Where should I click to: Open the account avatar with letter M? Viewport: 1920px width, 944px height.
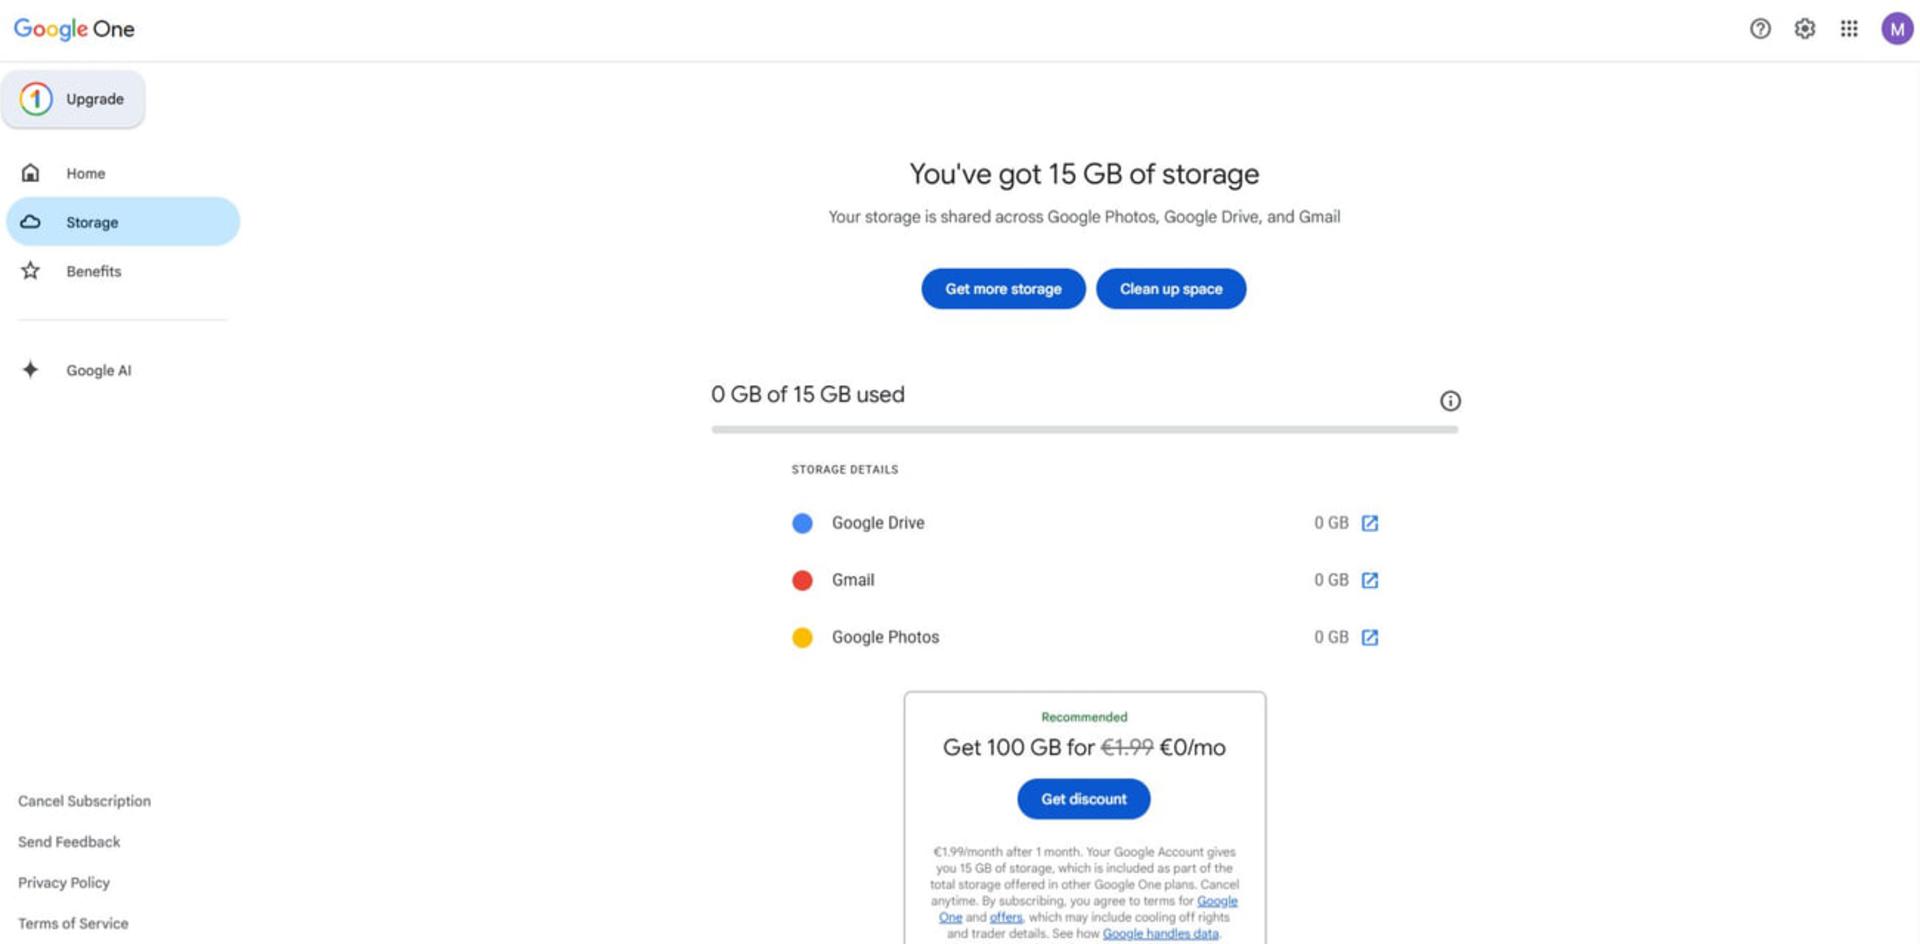[1897, 29]
